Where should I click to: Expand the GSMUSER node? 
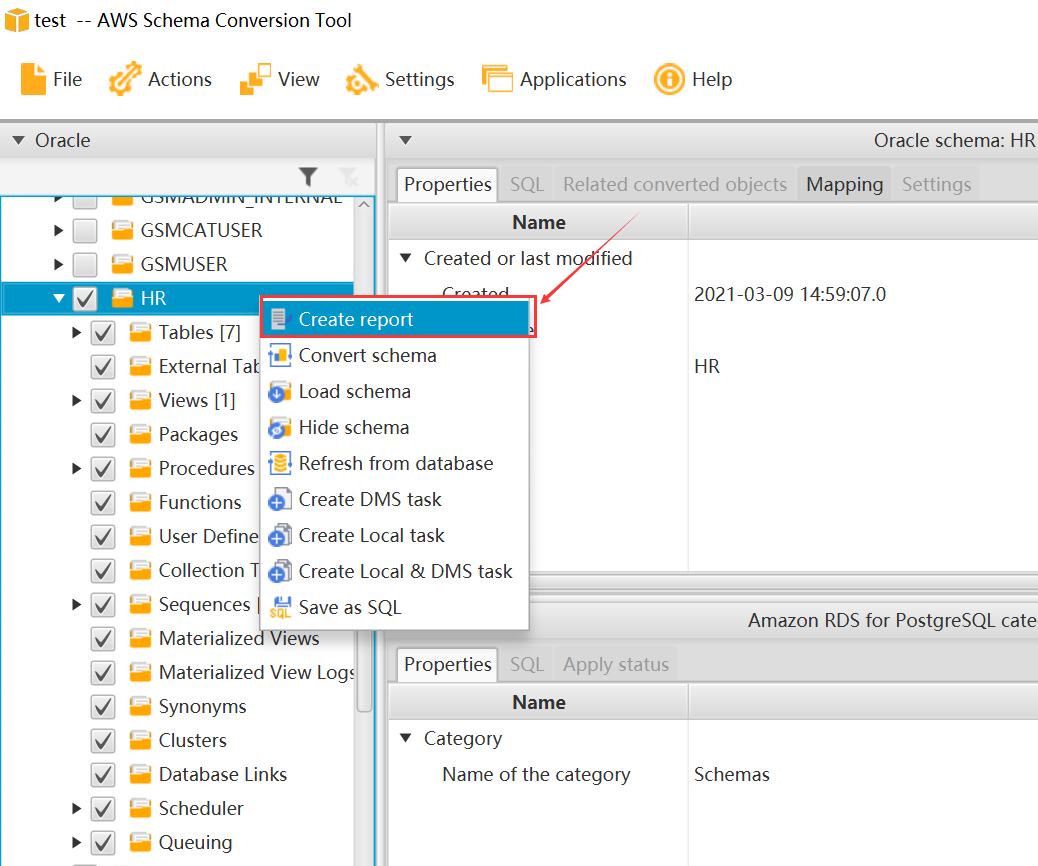click(x=58, y=264)
